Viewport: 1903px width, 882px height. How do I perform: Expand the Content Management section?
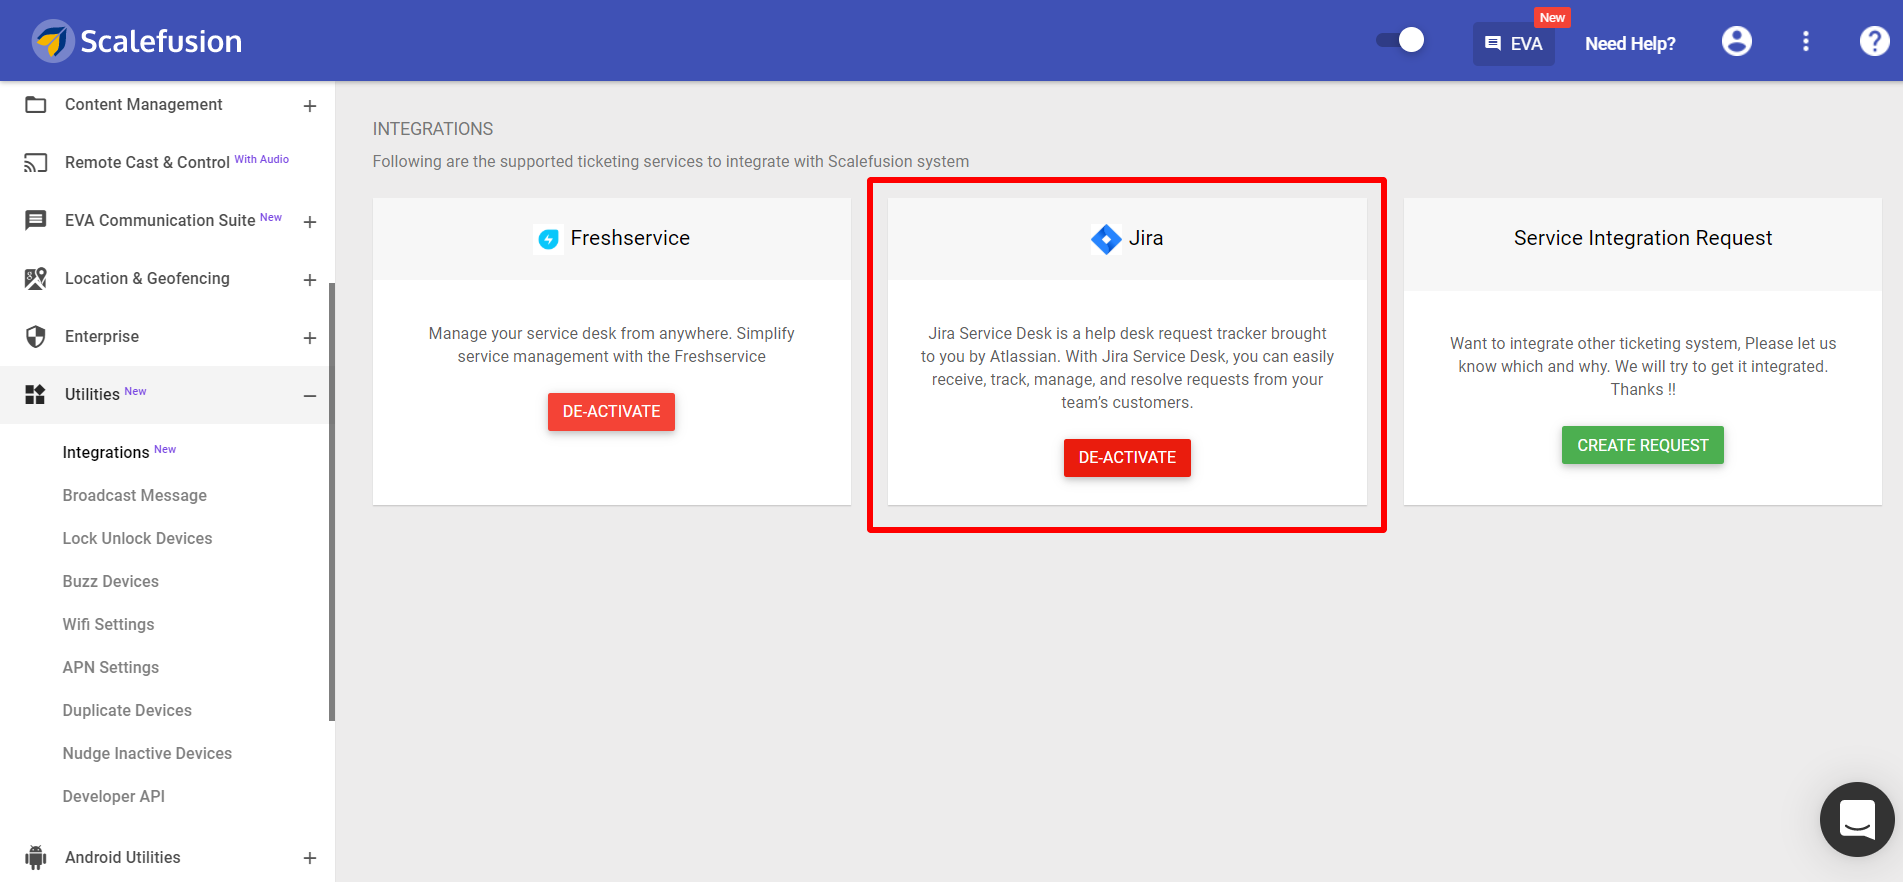[x=310, y=106]
